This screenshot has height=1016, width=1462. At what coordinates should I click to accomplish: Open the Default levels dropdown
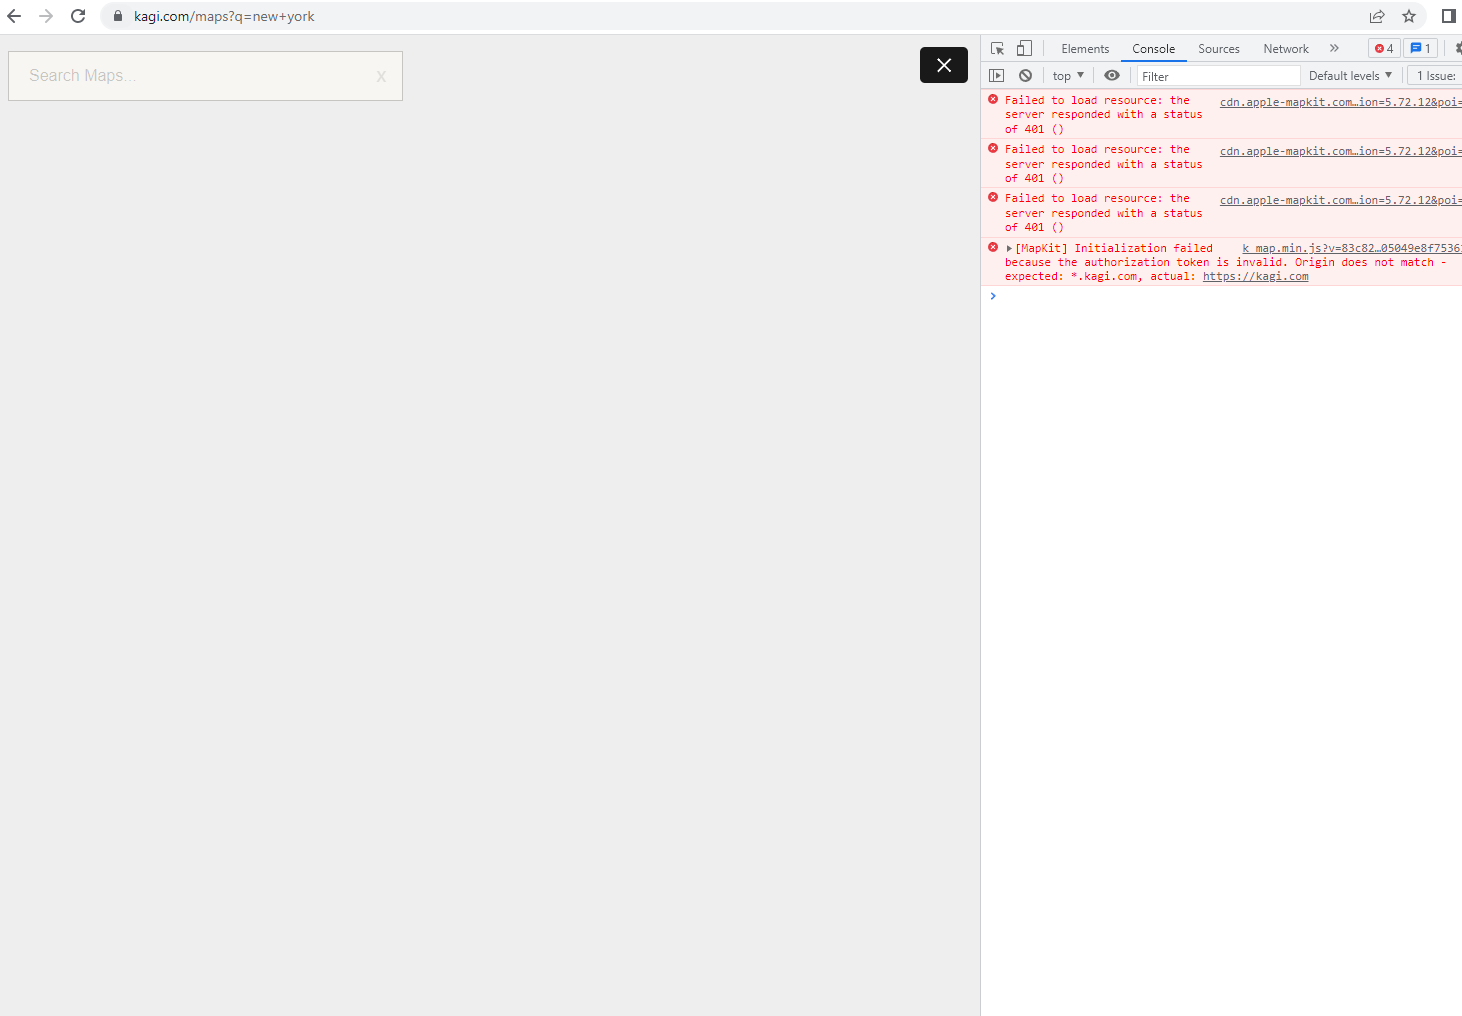[x=1350, y=76]
